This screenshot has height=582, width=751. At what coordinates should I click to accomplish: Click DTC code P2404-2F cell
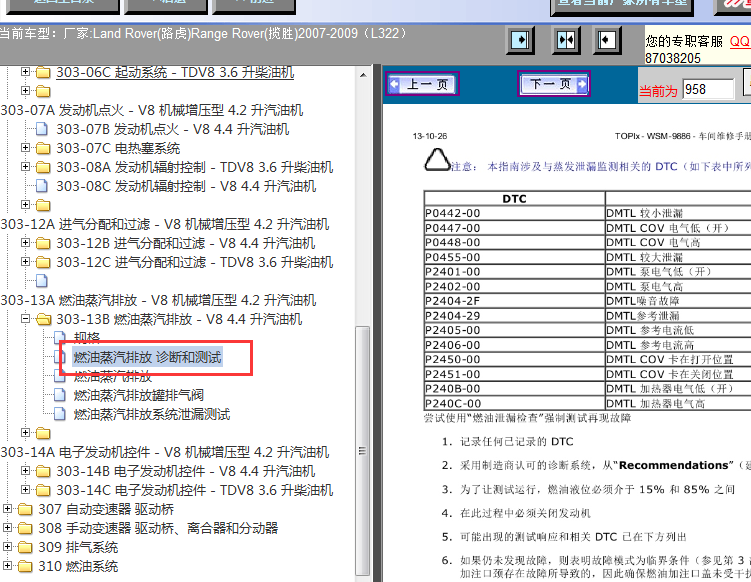(x=514, y=301)
